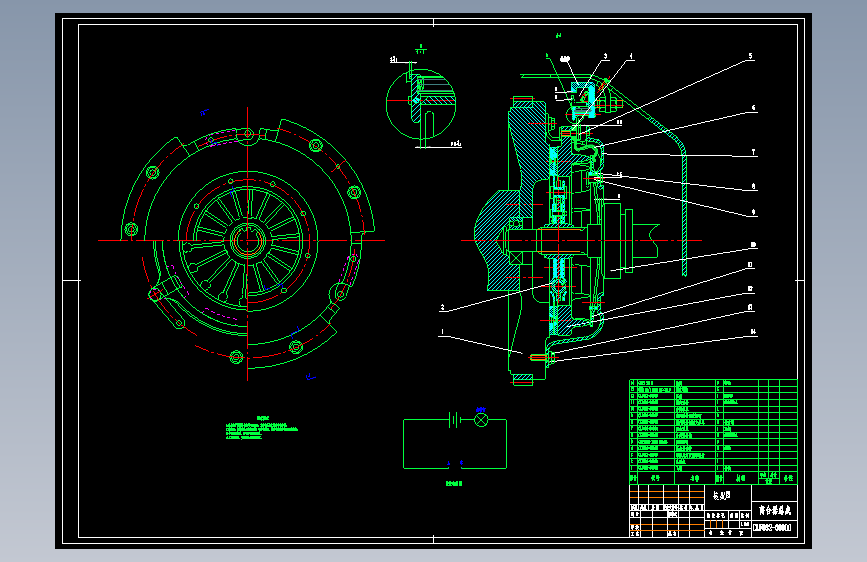The height and width of the screenshot is (562, 867).
Task: Select callout number 4 above the section view
Action: 631,56
